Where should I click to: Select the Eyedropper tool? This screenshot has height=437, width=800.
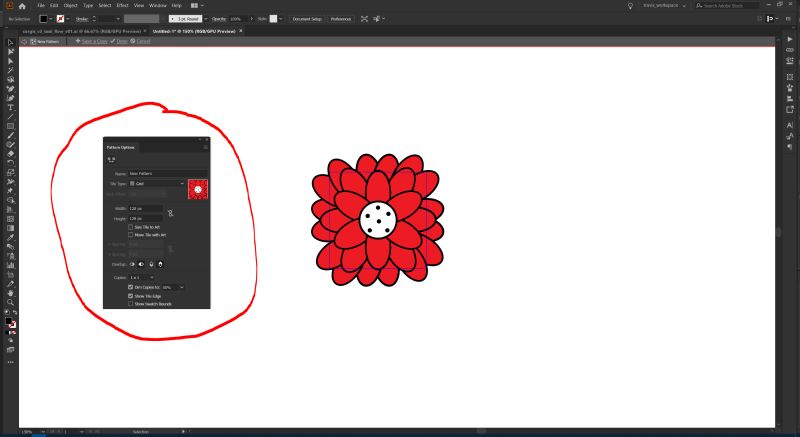10,238
